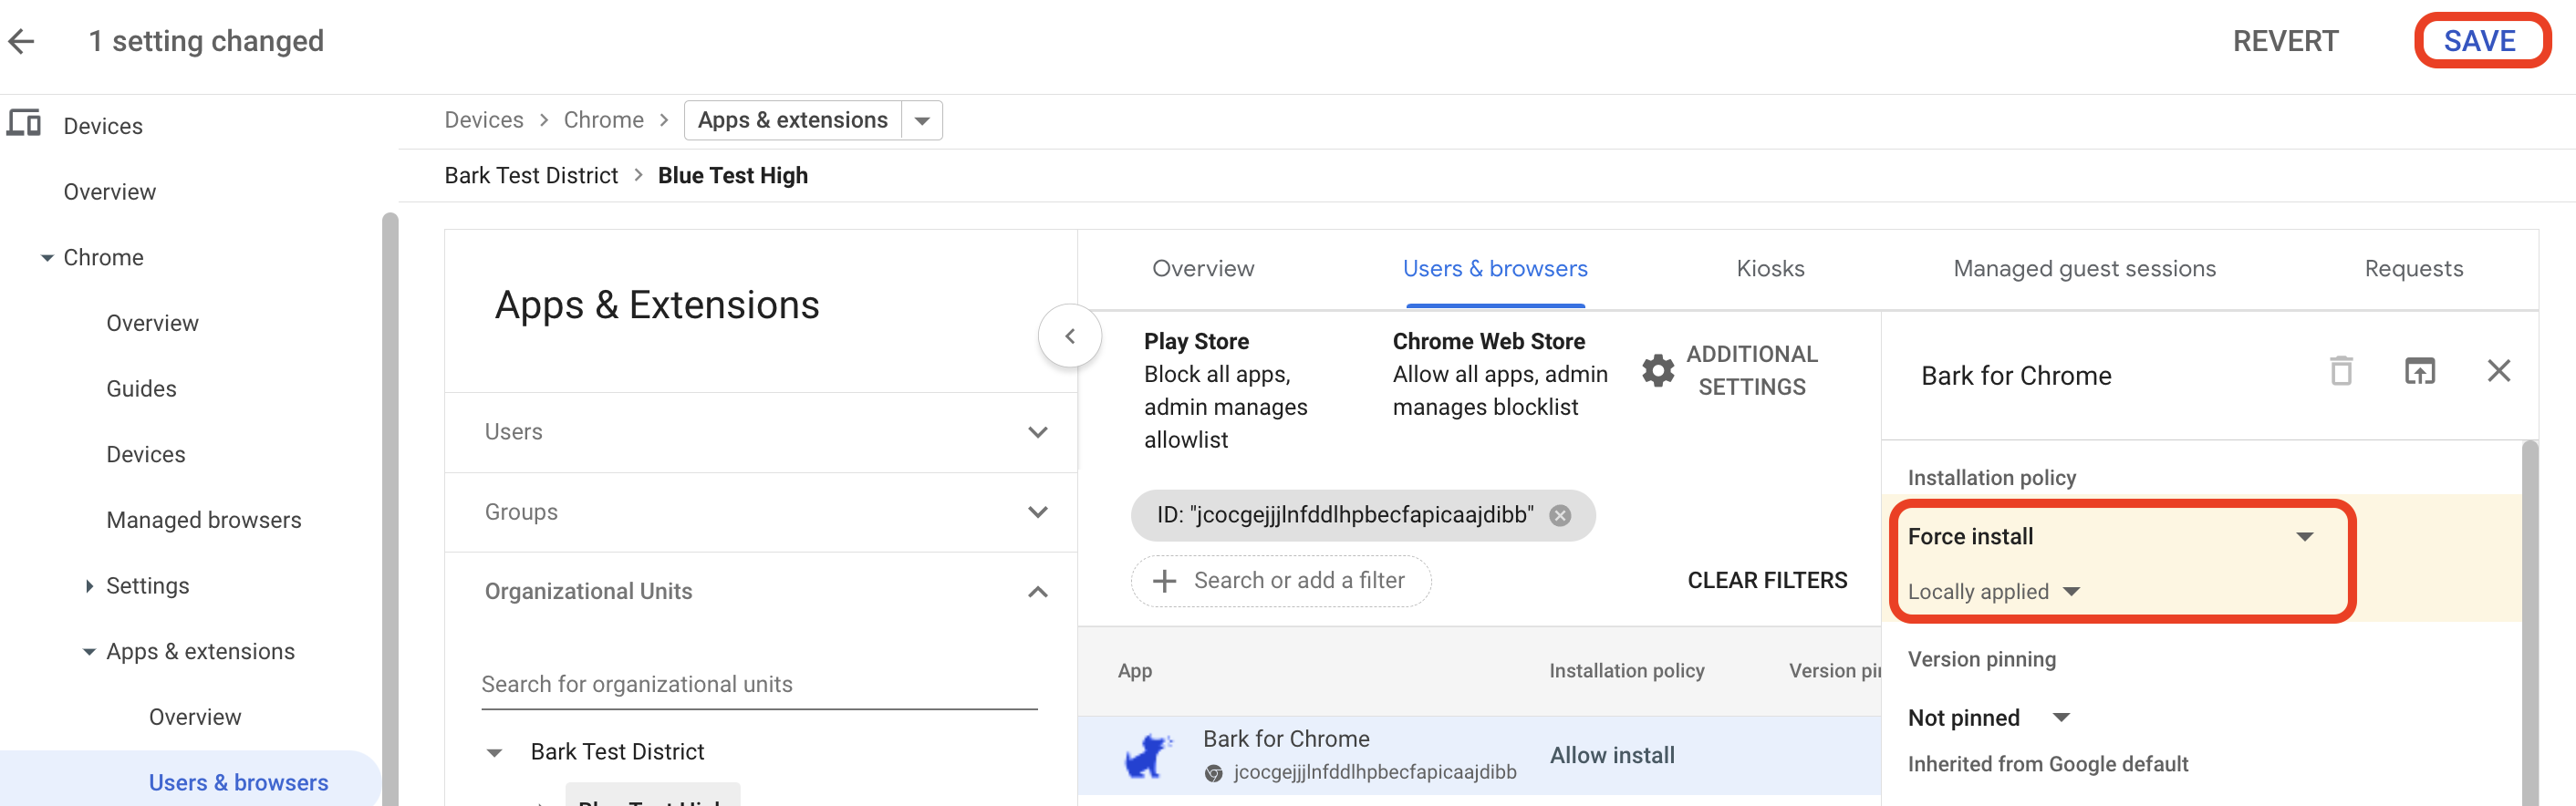Screen dimensions: 2576x806
Task: Click the Bark for Chrome app icon
Action: [x=1148, y=756]
